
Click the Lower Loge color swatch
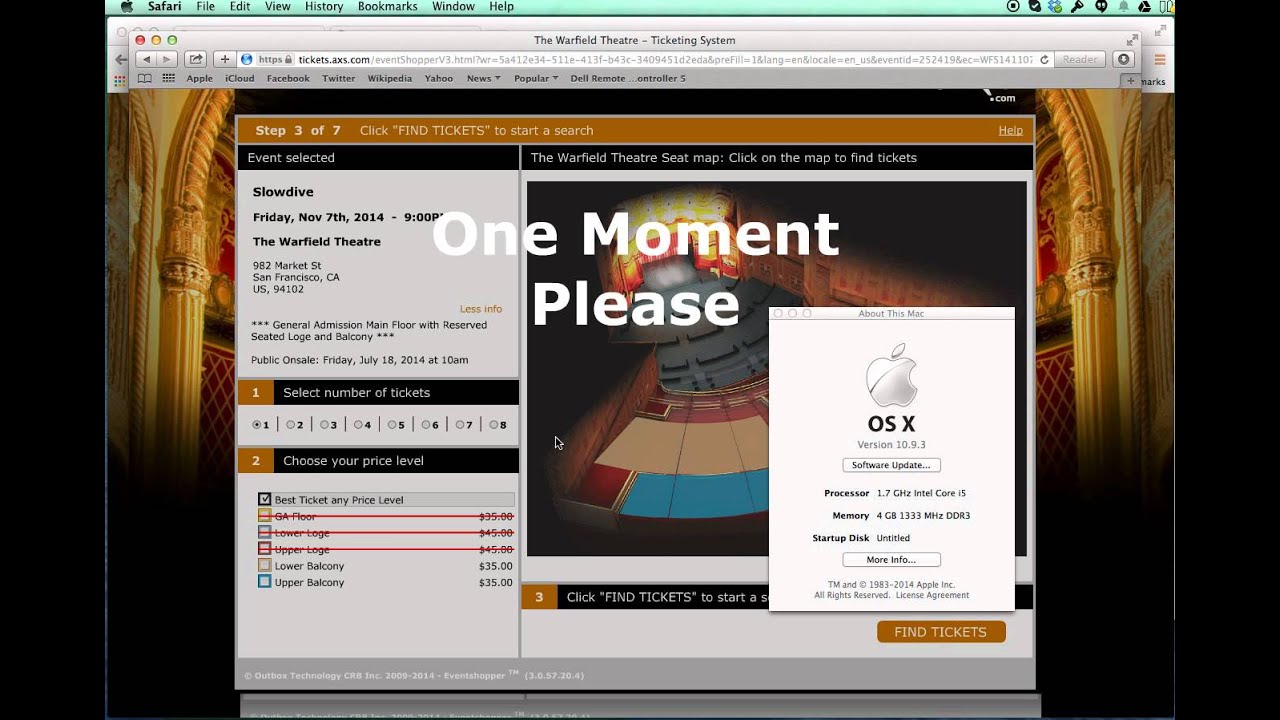coord(265,532)
